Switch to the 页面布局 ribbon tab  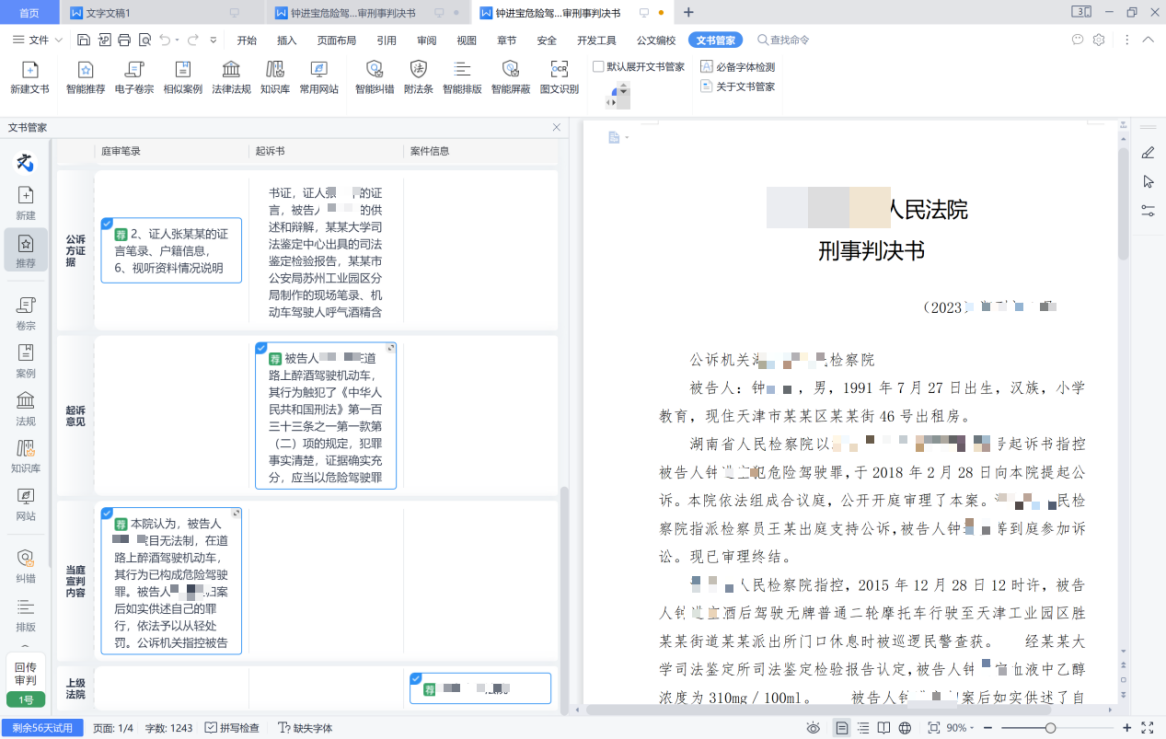[336, 40]
